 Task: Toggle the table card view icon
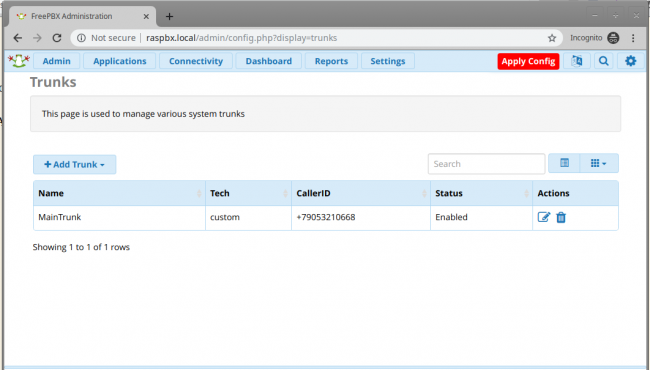(564, 163)
